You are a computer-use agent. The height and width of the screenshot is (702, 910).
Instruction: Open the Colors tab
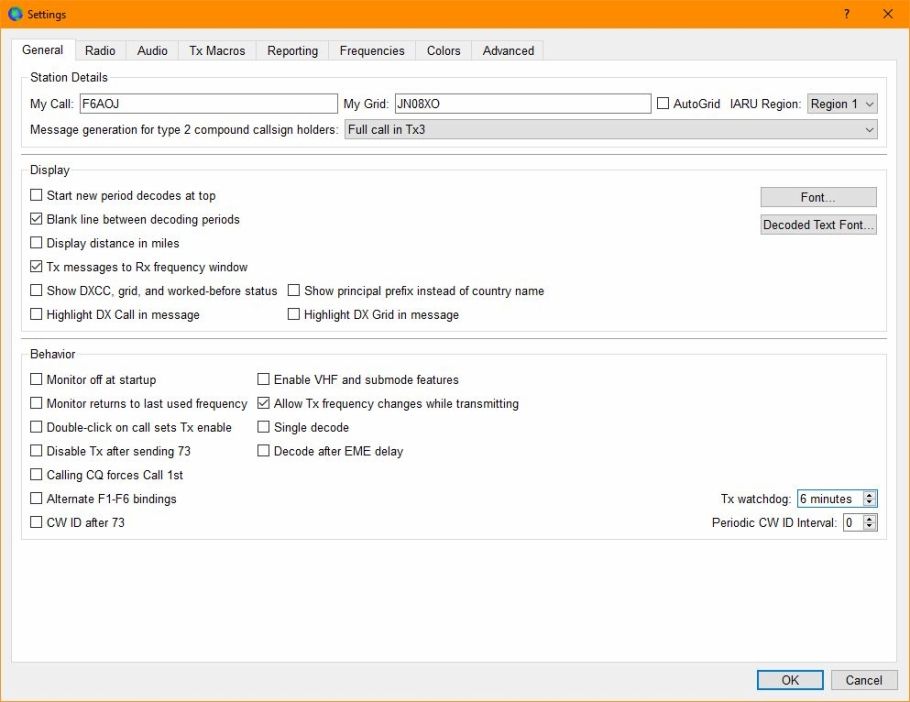(444, 51)
